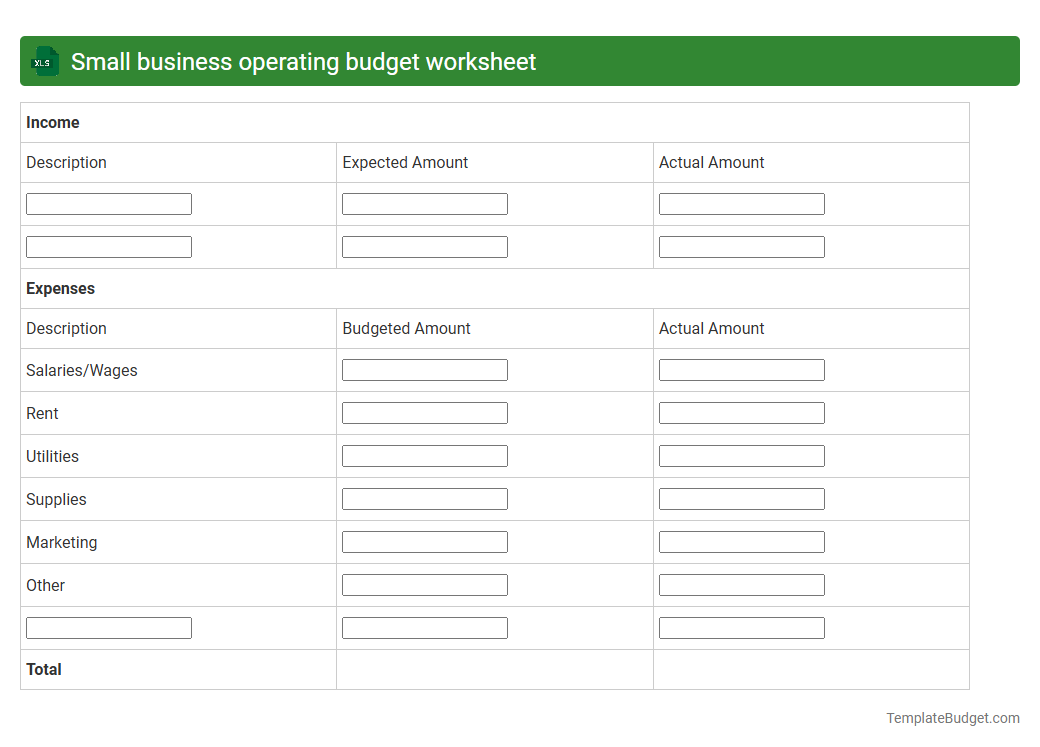
Task: Click the XLS file icon in header
Action: [x=44, y=61]
